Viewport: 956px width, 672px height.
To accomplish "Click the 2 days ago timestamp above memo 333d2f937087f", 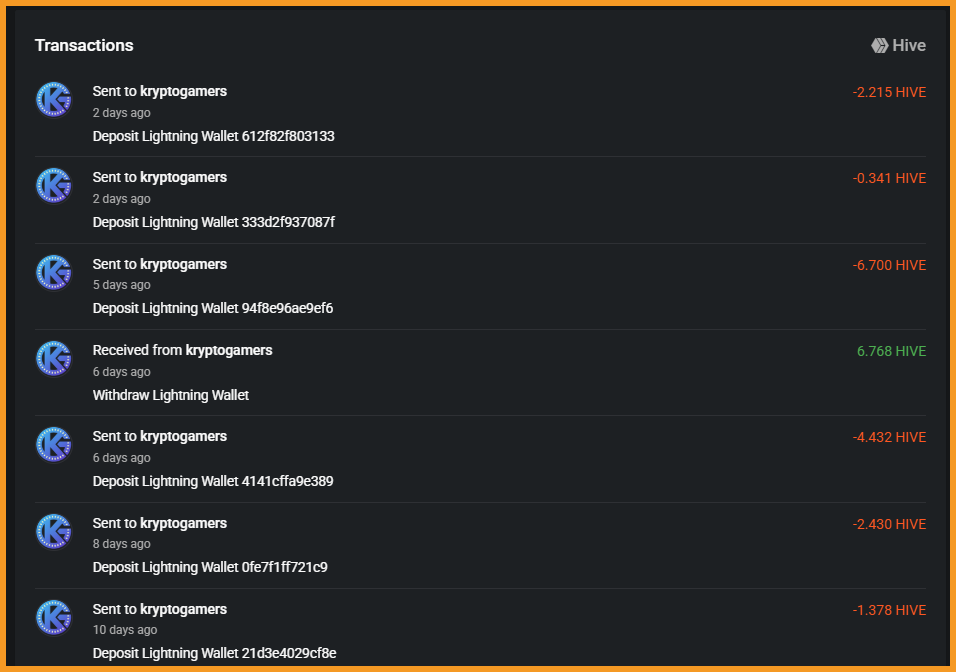I will pyautogui.click(x=121, y=199).
